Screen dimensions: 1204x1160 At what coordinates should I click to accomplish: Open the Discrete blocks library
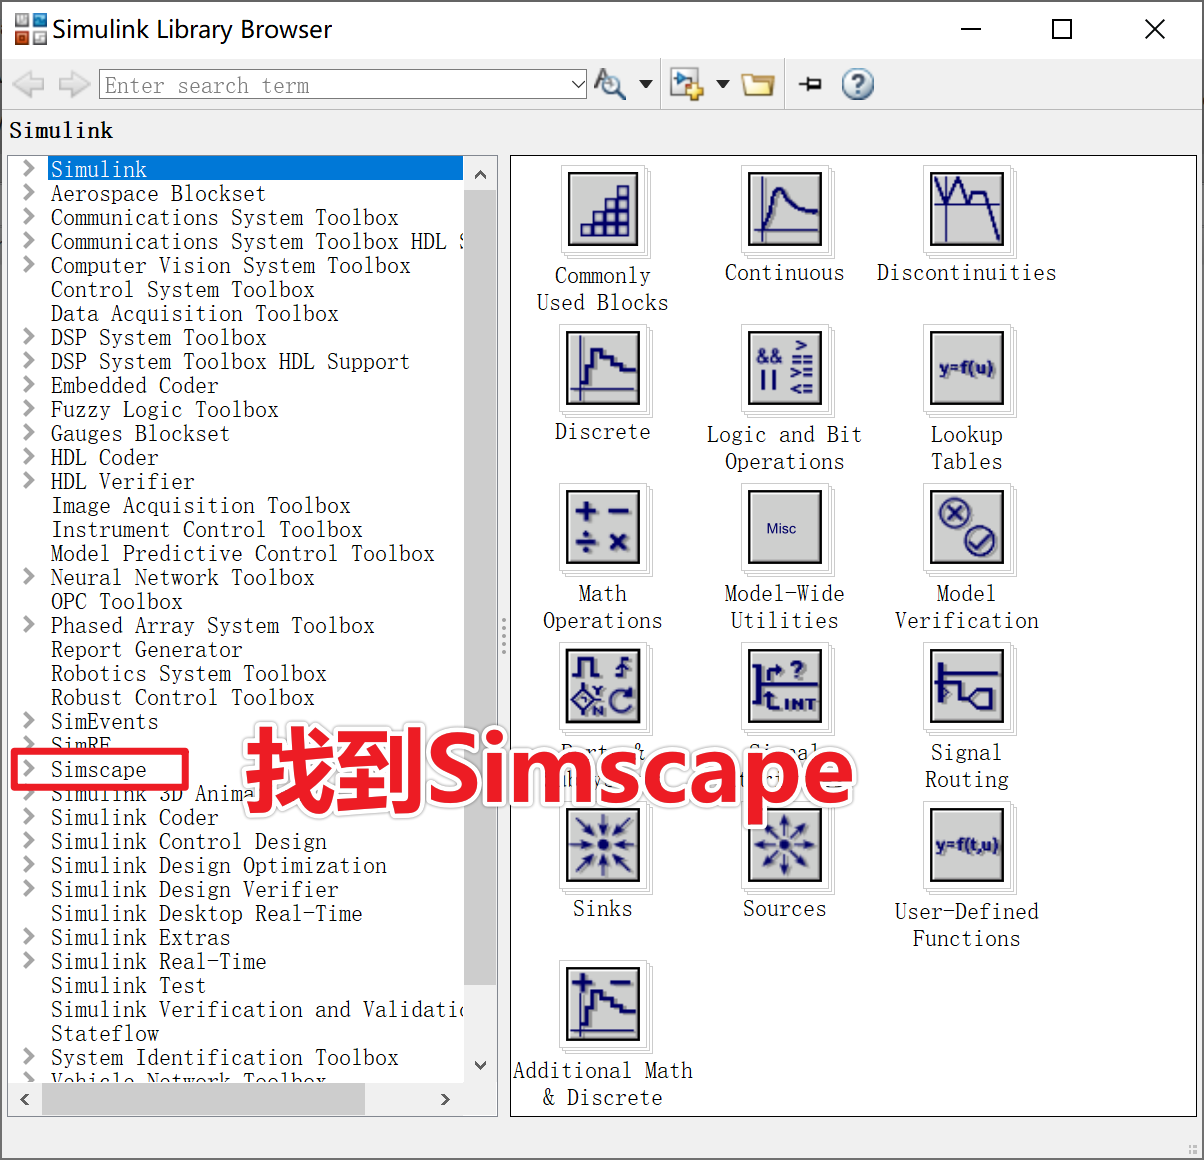tap(602, 369)
